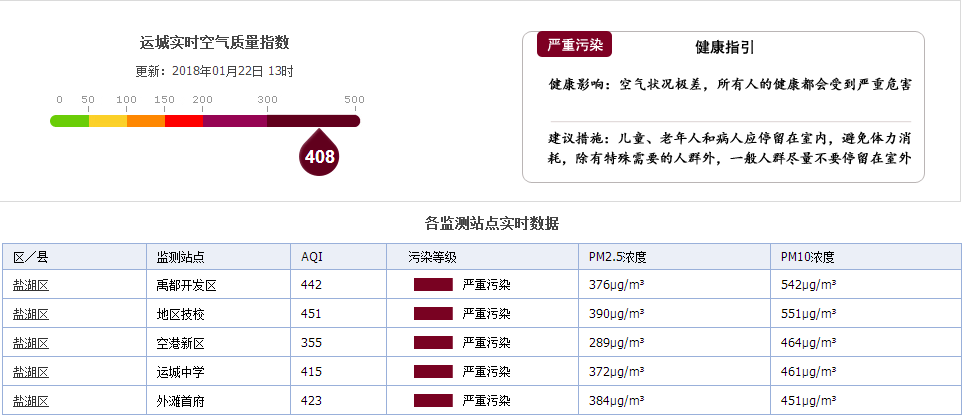Click the 408 AQI droplet marker
Image resolution: width=966 pixels, height=417 pixels.
pyautogui.click(x=319, y=154)
